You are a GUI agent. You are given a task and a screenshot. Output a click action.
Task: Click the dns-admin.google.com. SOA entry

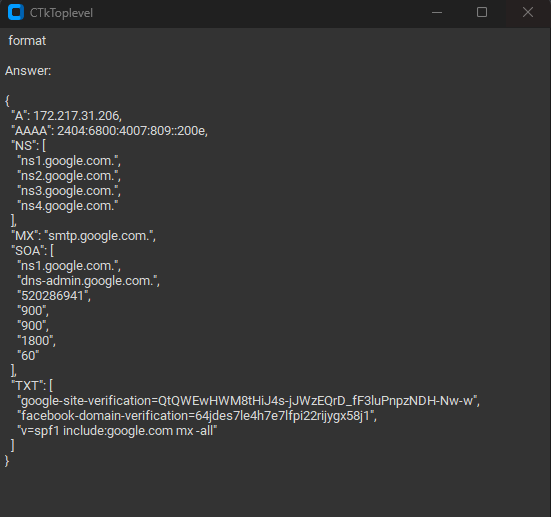(x=89, y=281)
